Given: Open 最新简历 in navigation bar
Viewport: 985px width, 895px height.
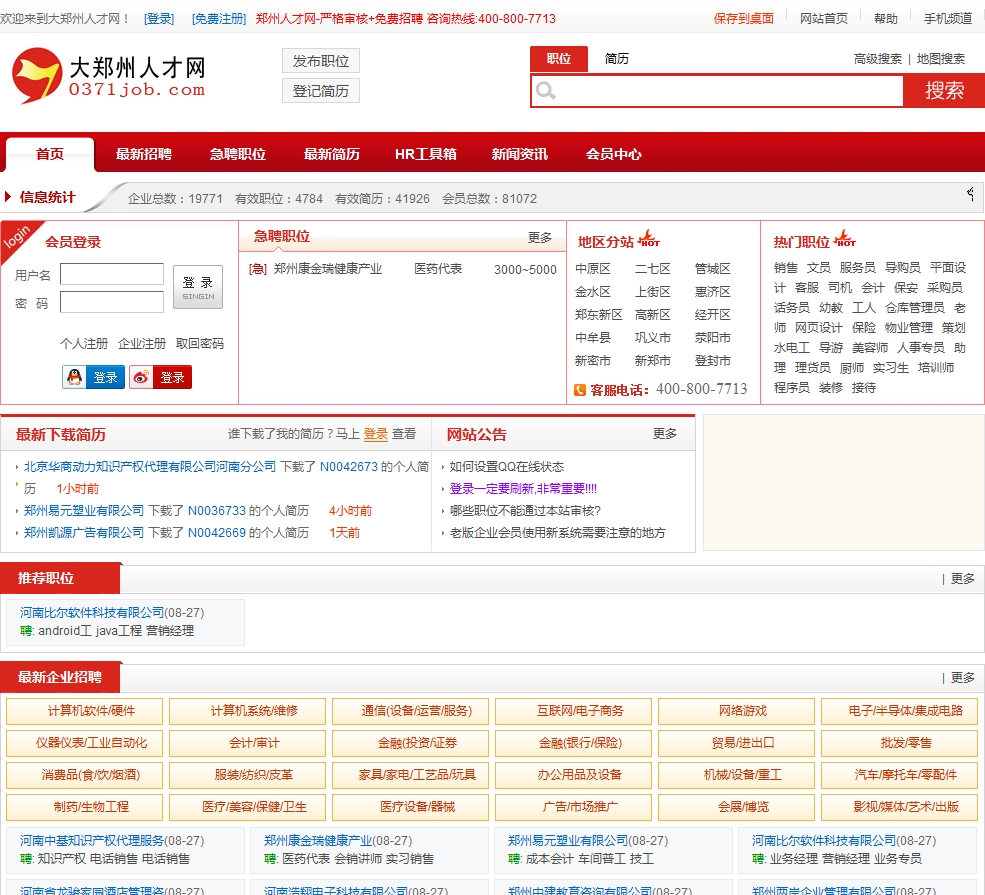Looking at the screenshot, I should [332, 155].
